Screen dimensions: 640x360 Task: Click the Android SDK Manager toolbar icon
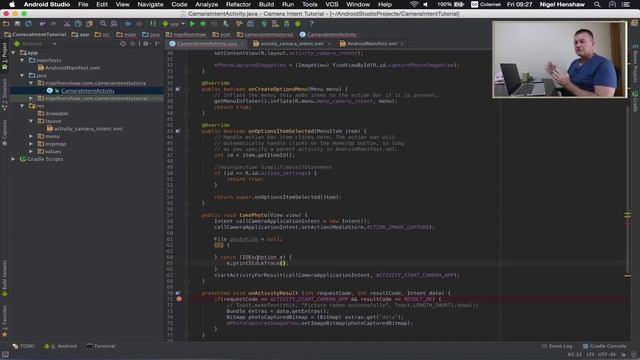tap(287, 24)
